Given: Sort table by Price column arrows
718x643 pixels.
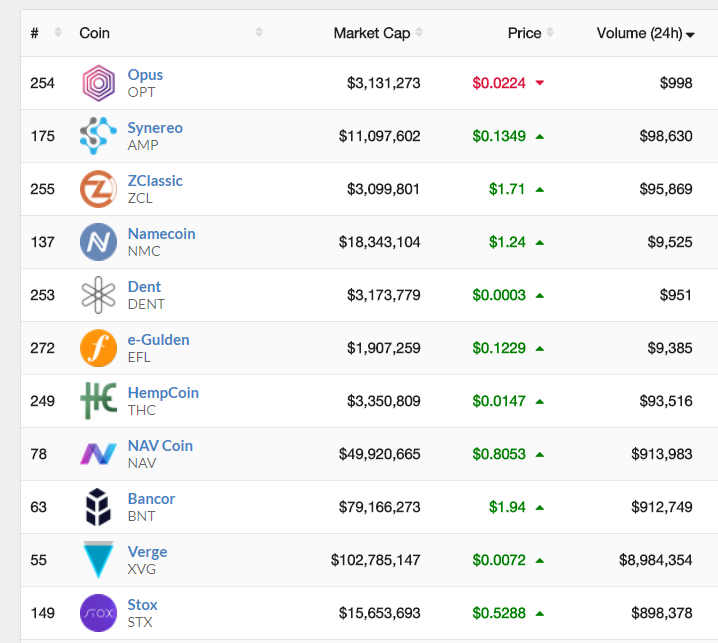Looking at the screenshot, I should click(550, 32).
